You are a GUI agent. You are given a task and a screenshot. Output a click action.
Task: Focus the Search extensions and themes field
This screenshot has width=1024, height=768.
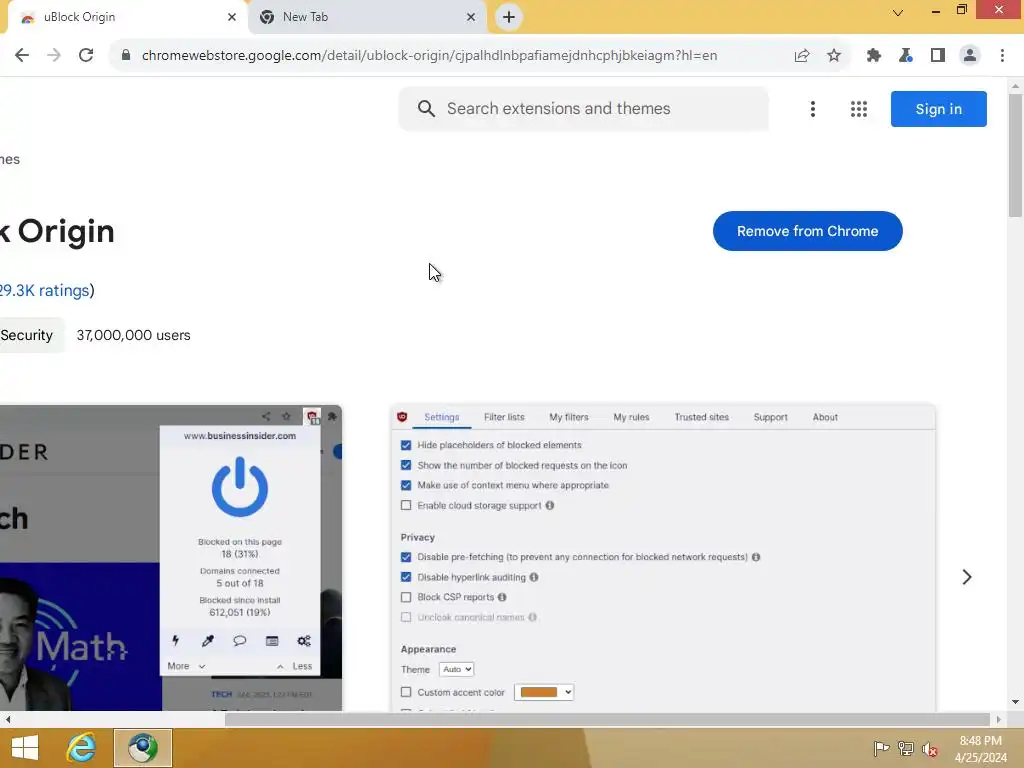pyautogui.click(x=583, y=108)
